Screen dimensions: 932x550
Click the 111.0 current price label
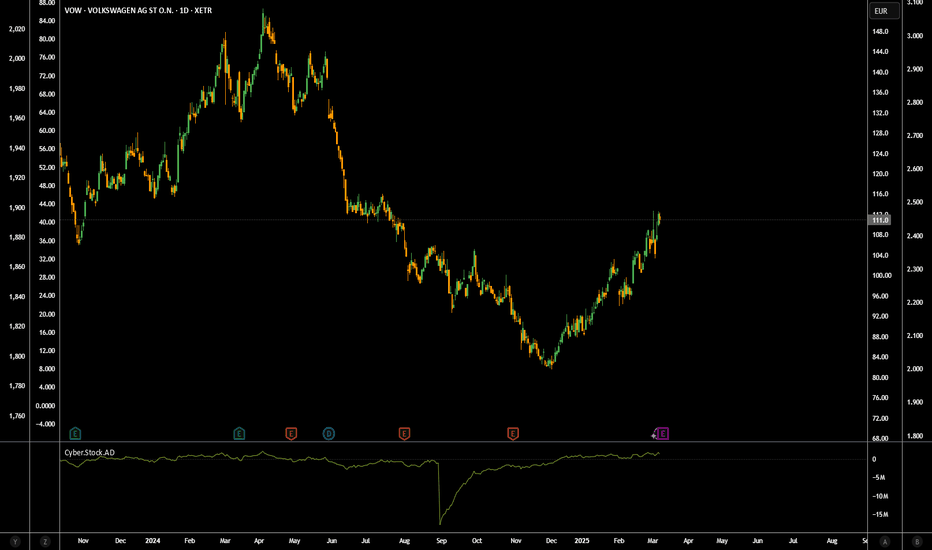tap(880, 220)
